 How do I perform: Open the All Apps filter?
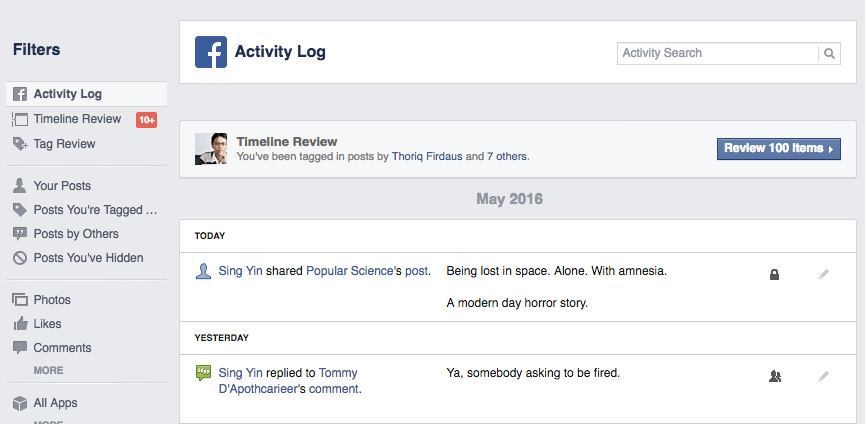pyautogui.click(x=55, y=403)
